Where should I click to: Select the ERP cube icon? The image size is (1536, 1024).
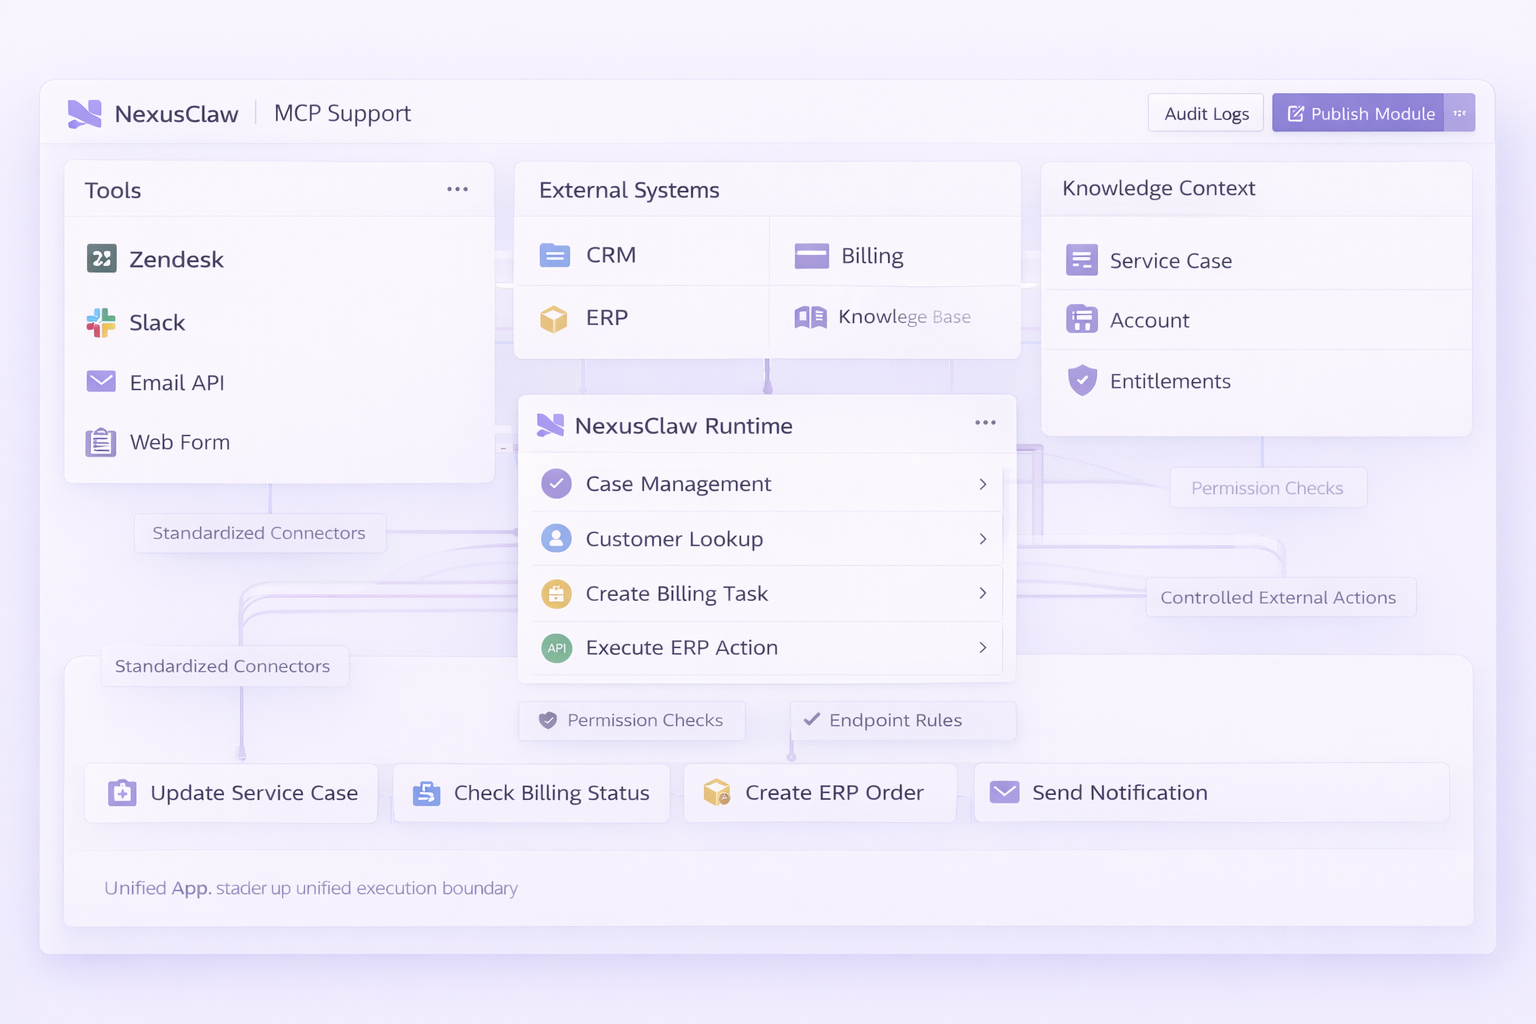click(556, 318)
